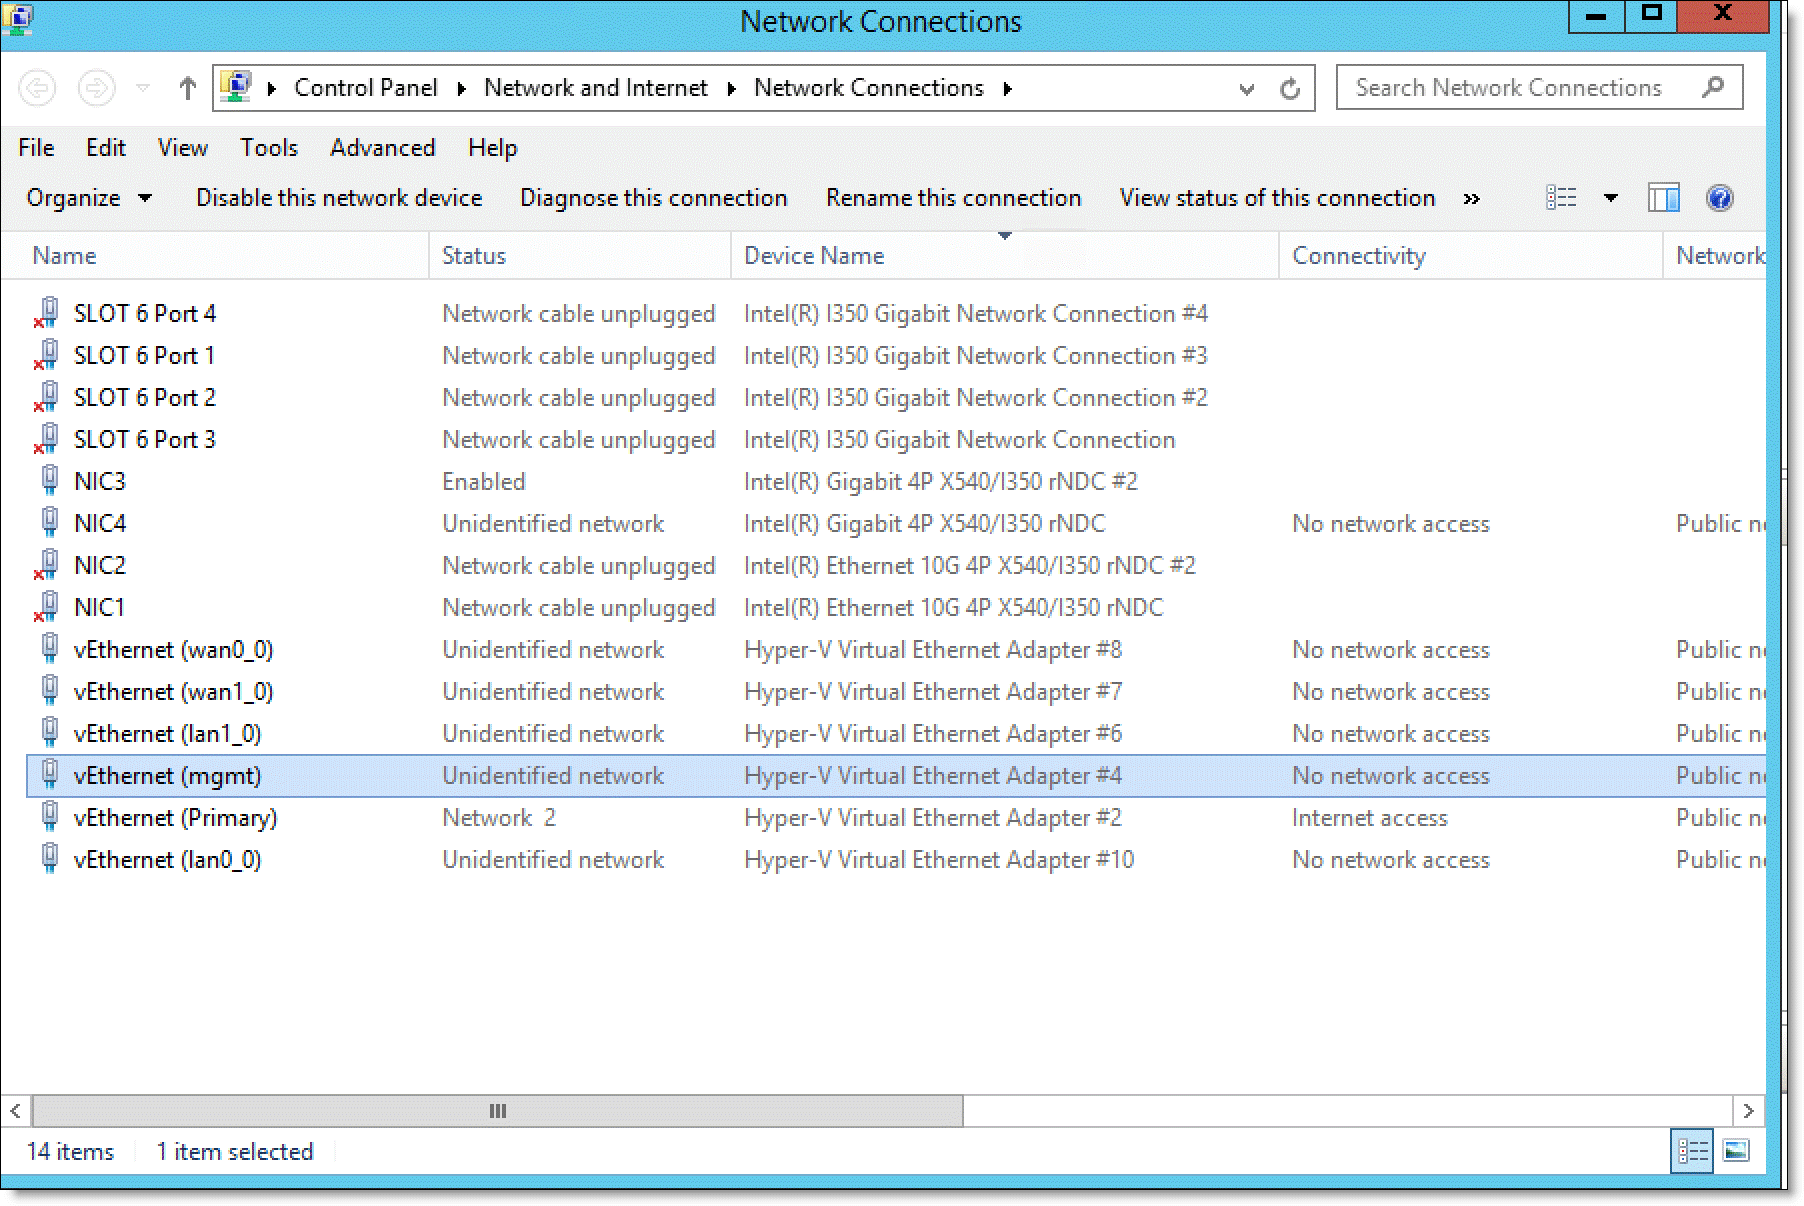Screen dimensions: 1804x1206
Task: Click the Back navigation arrow
Action: [37, 88]
